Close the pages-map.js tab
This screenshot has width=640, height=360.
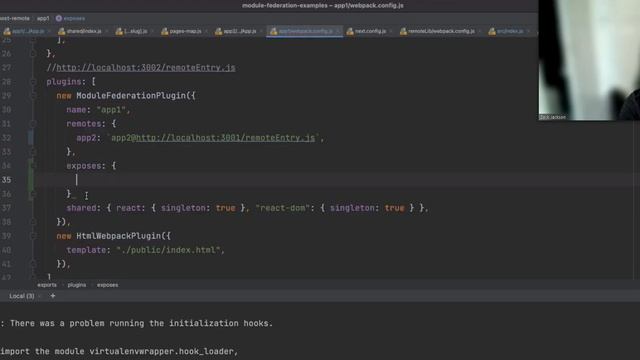point(206,31)
